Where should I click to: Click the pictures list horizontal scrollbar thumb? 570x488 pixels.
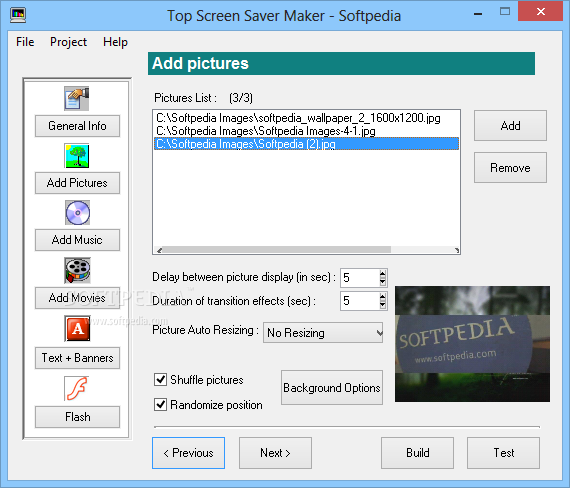(277, 250)
